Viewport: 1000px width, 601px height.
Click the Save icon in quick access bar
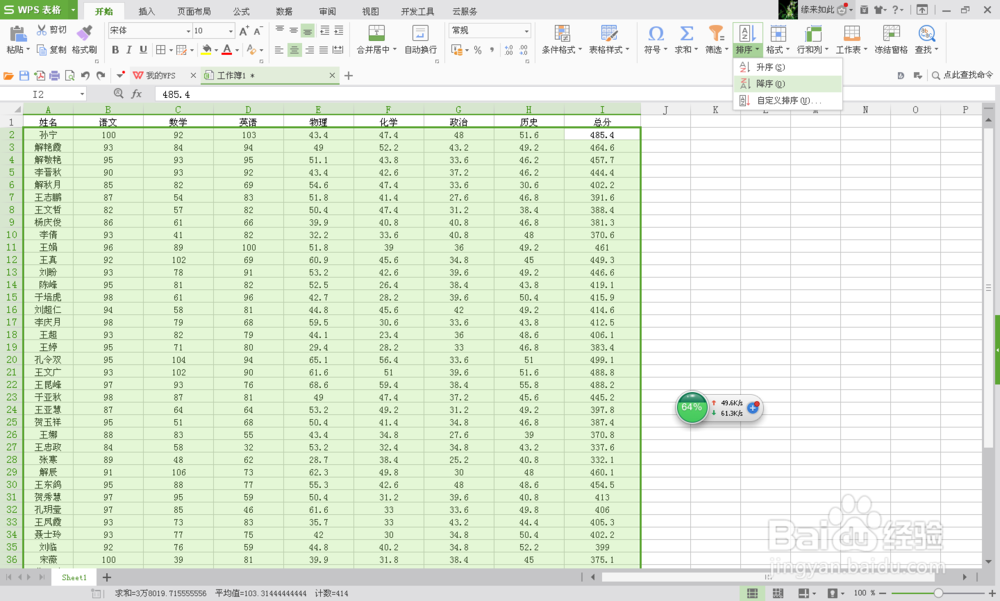(24, 75)
